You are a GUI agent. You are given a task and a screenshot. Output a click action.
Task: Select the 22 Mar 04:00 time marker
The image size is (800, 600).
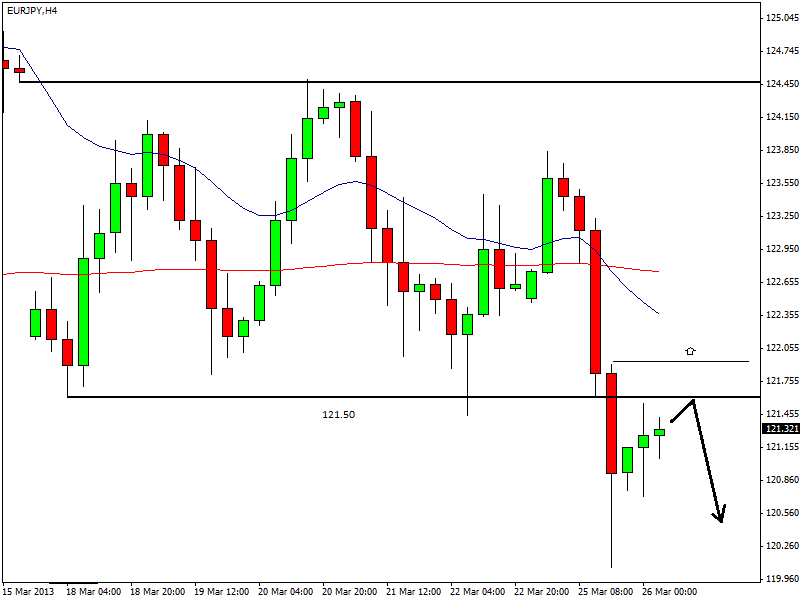(477, 591)
